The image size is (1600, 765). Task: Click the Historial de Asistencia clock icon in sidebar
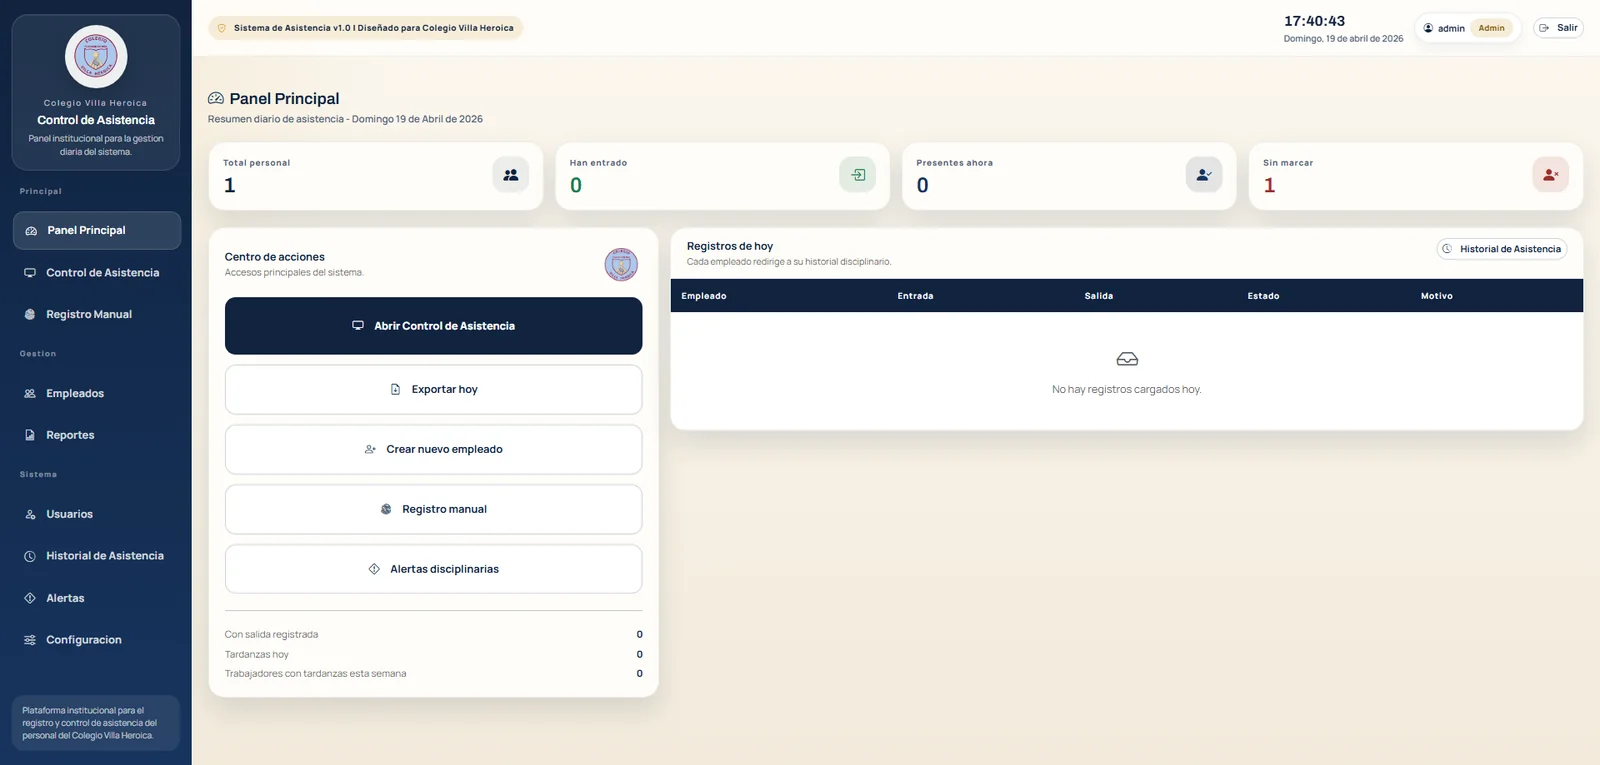point(30,556)
